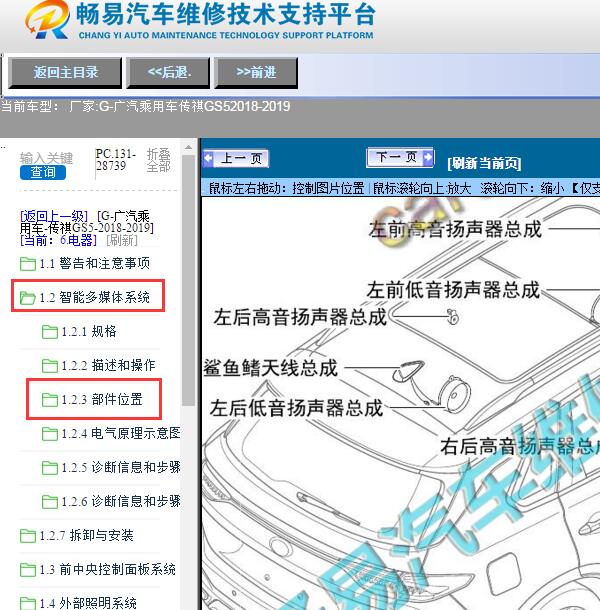Click folder icon beside 1.2.1 规格
The image size is (600, 610).
(x=50, y=332)
